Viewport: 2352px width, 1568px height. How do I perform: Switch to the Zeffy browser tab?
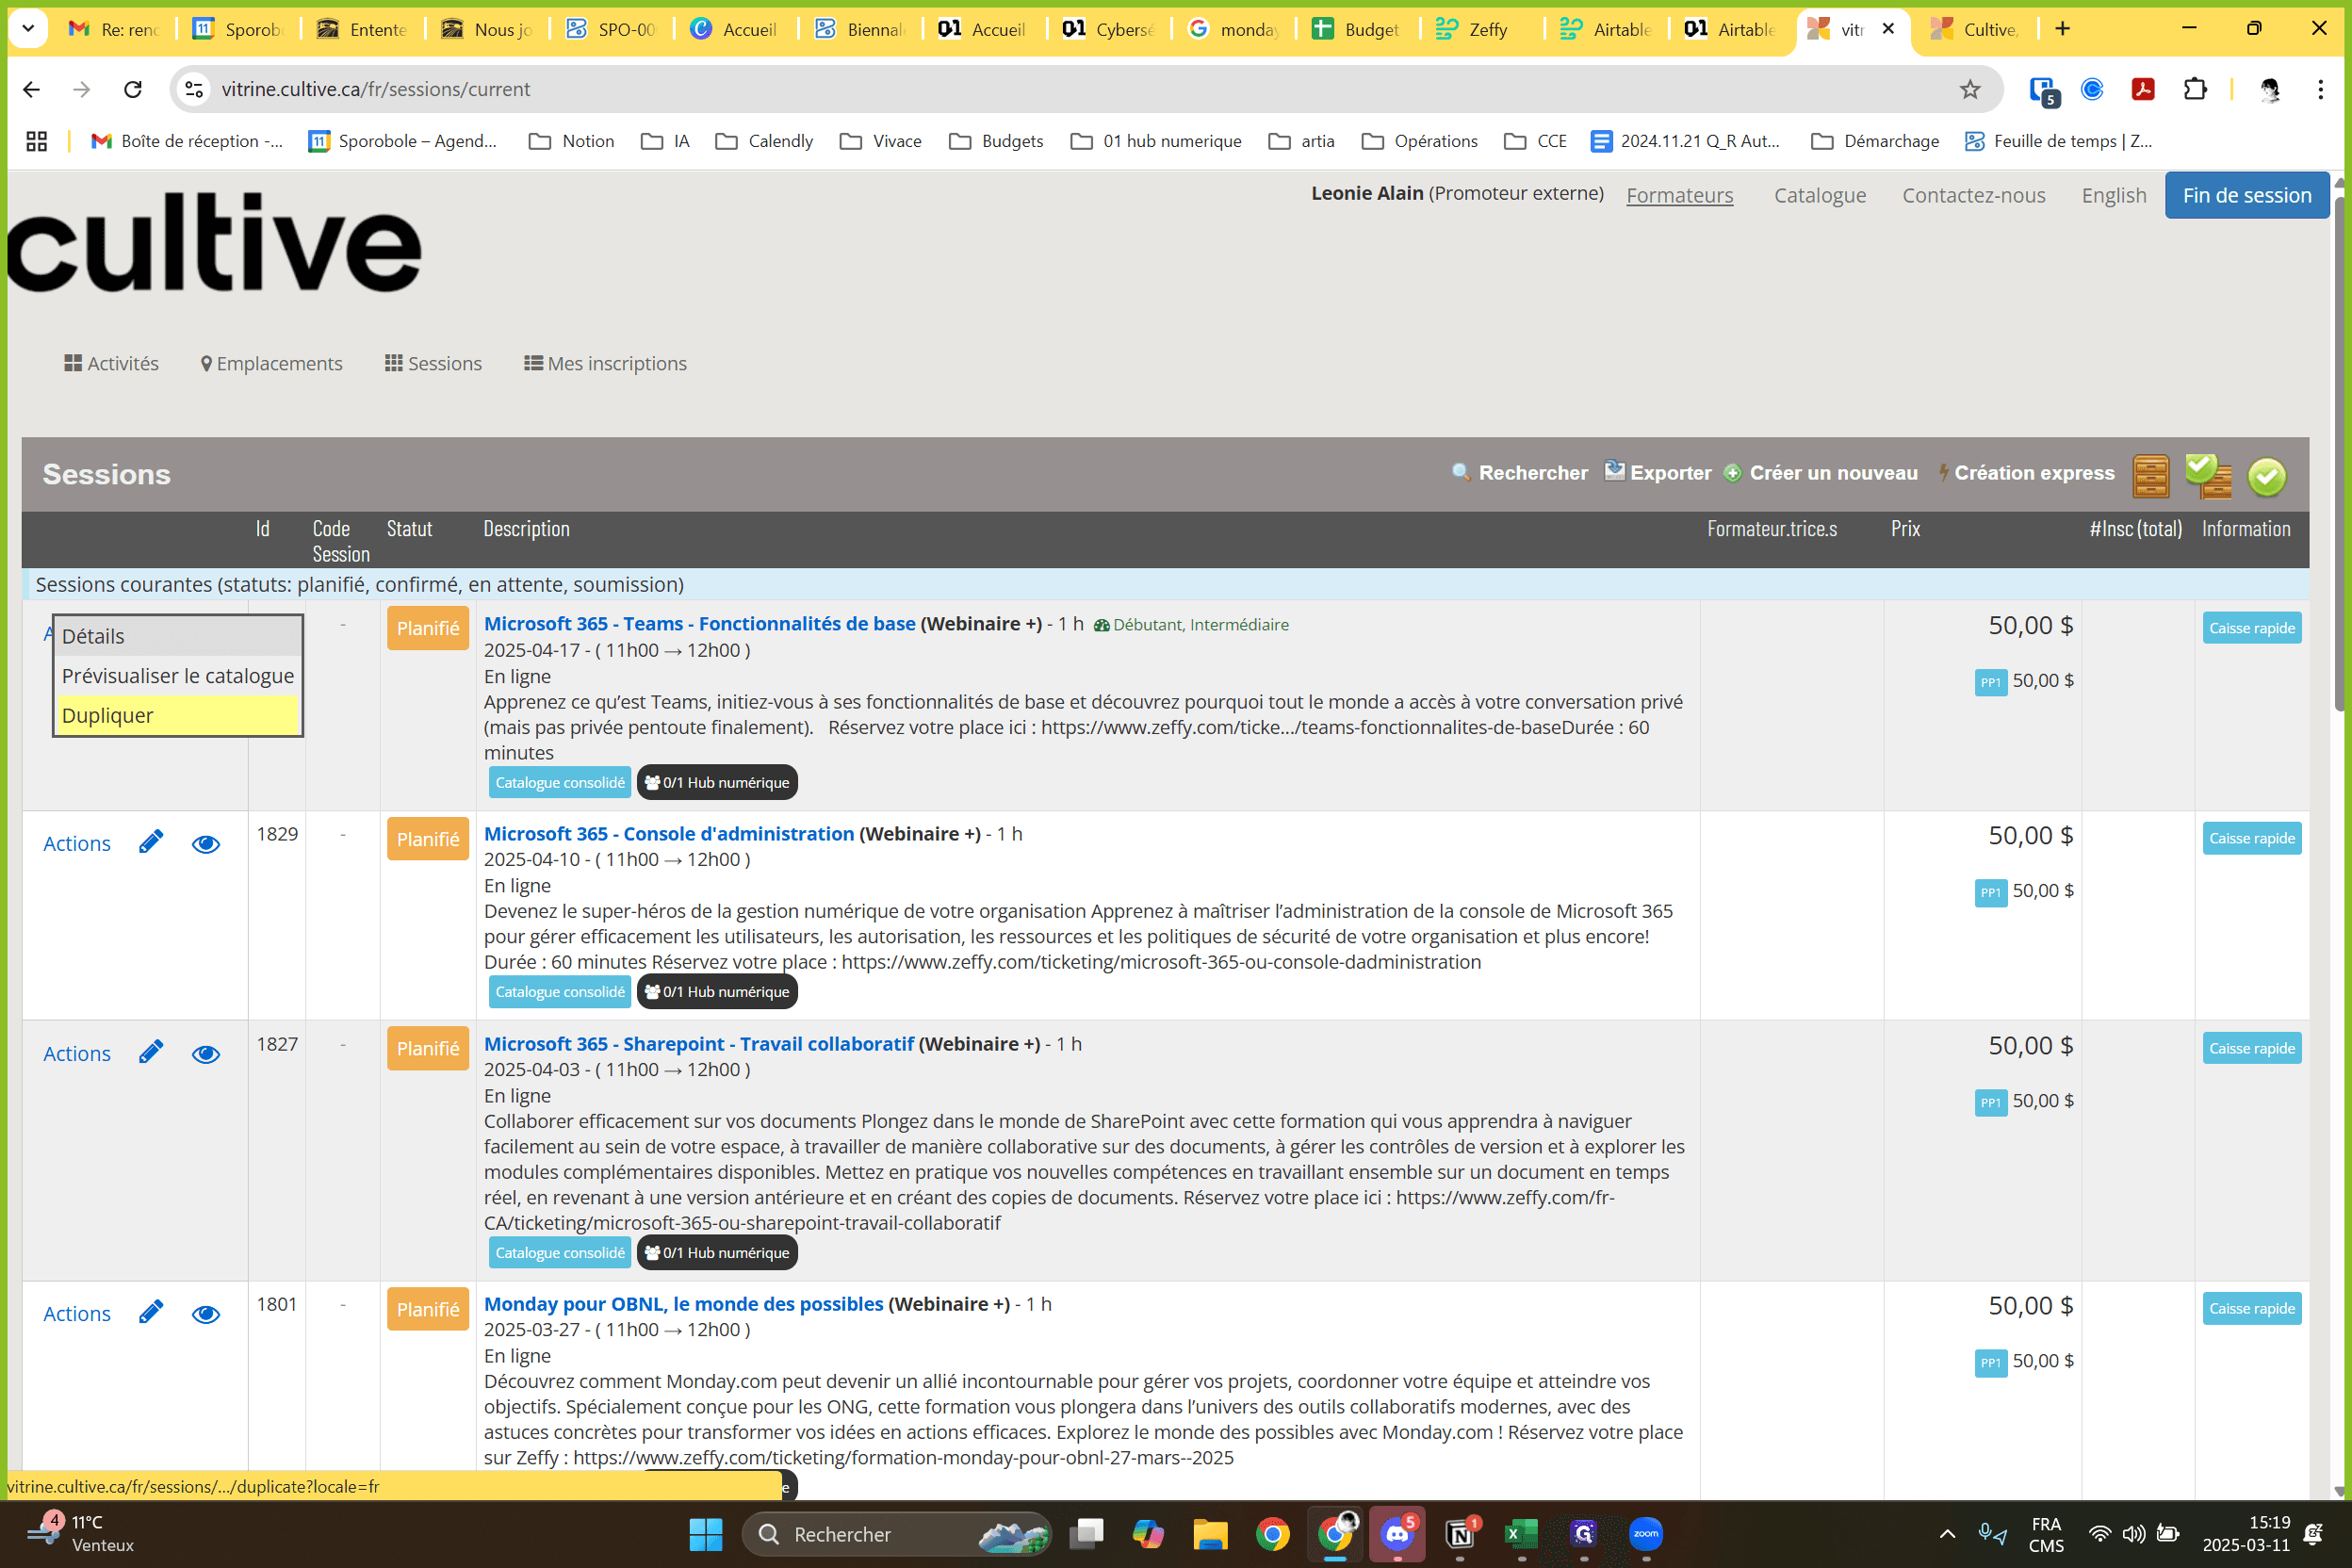coord(1482,29)
